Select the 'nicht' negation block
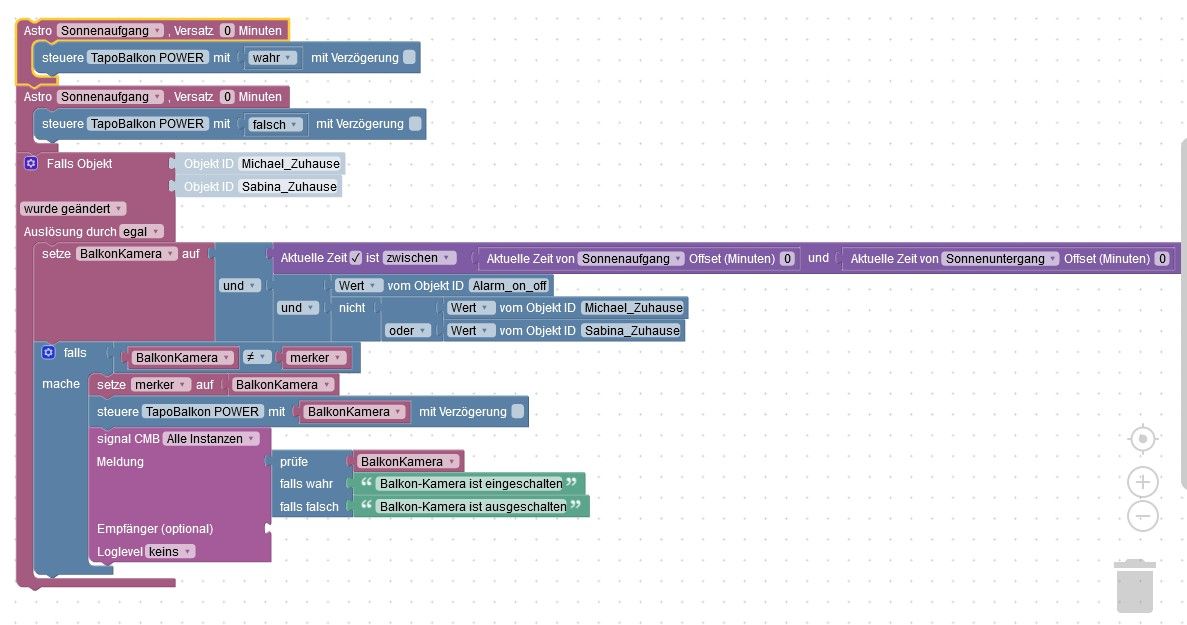This screenshot has height=625, width=1187. click(352, 308)
